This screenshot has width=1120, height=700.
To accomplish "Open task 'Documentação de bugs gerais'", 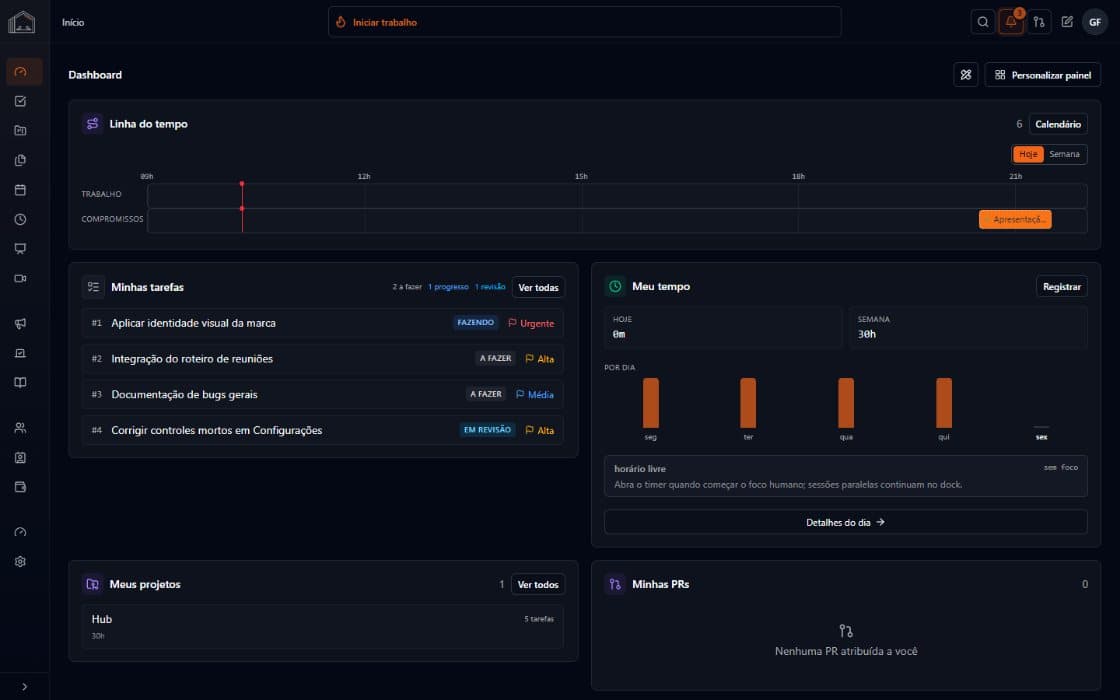I will pos(323,394).
